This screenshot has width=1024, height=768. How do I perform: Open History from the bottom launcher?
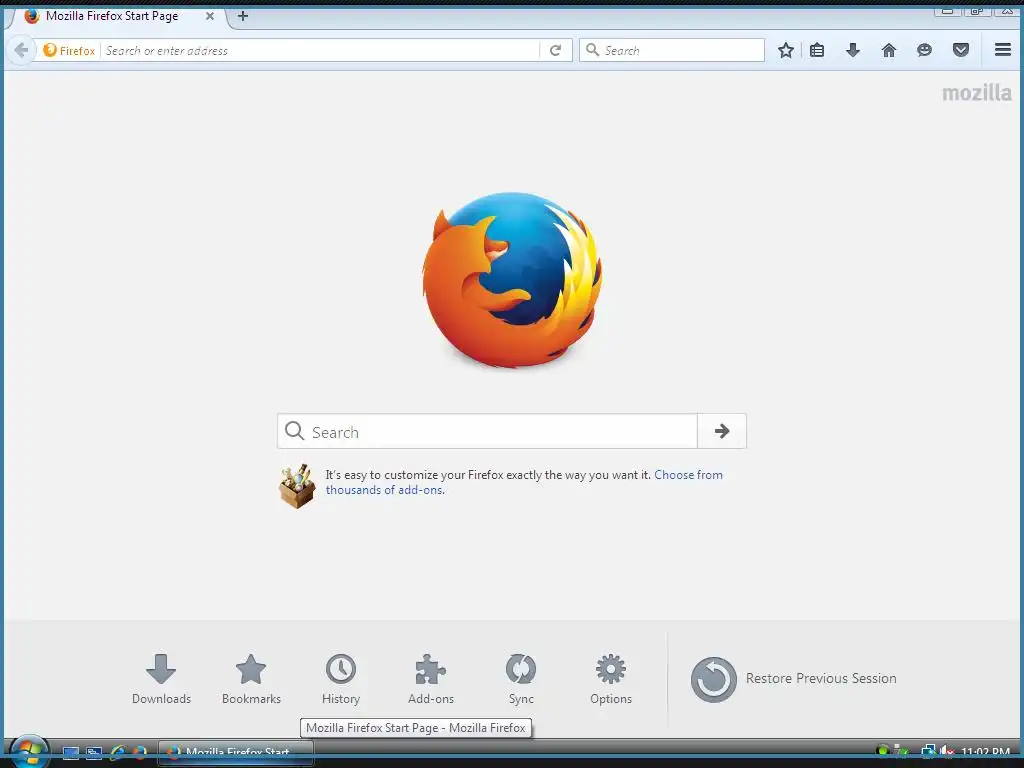(341, 679)
